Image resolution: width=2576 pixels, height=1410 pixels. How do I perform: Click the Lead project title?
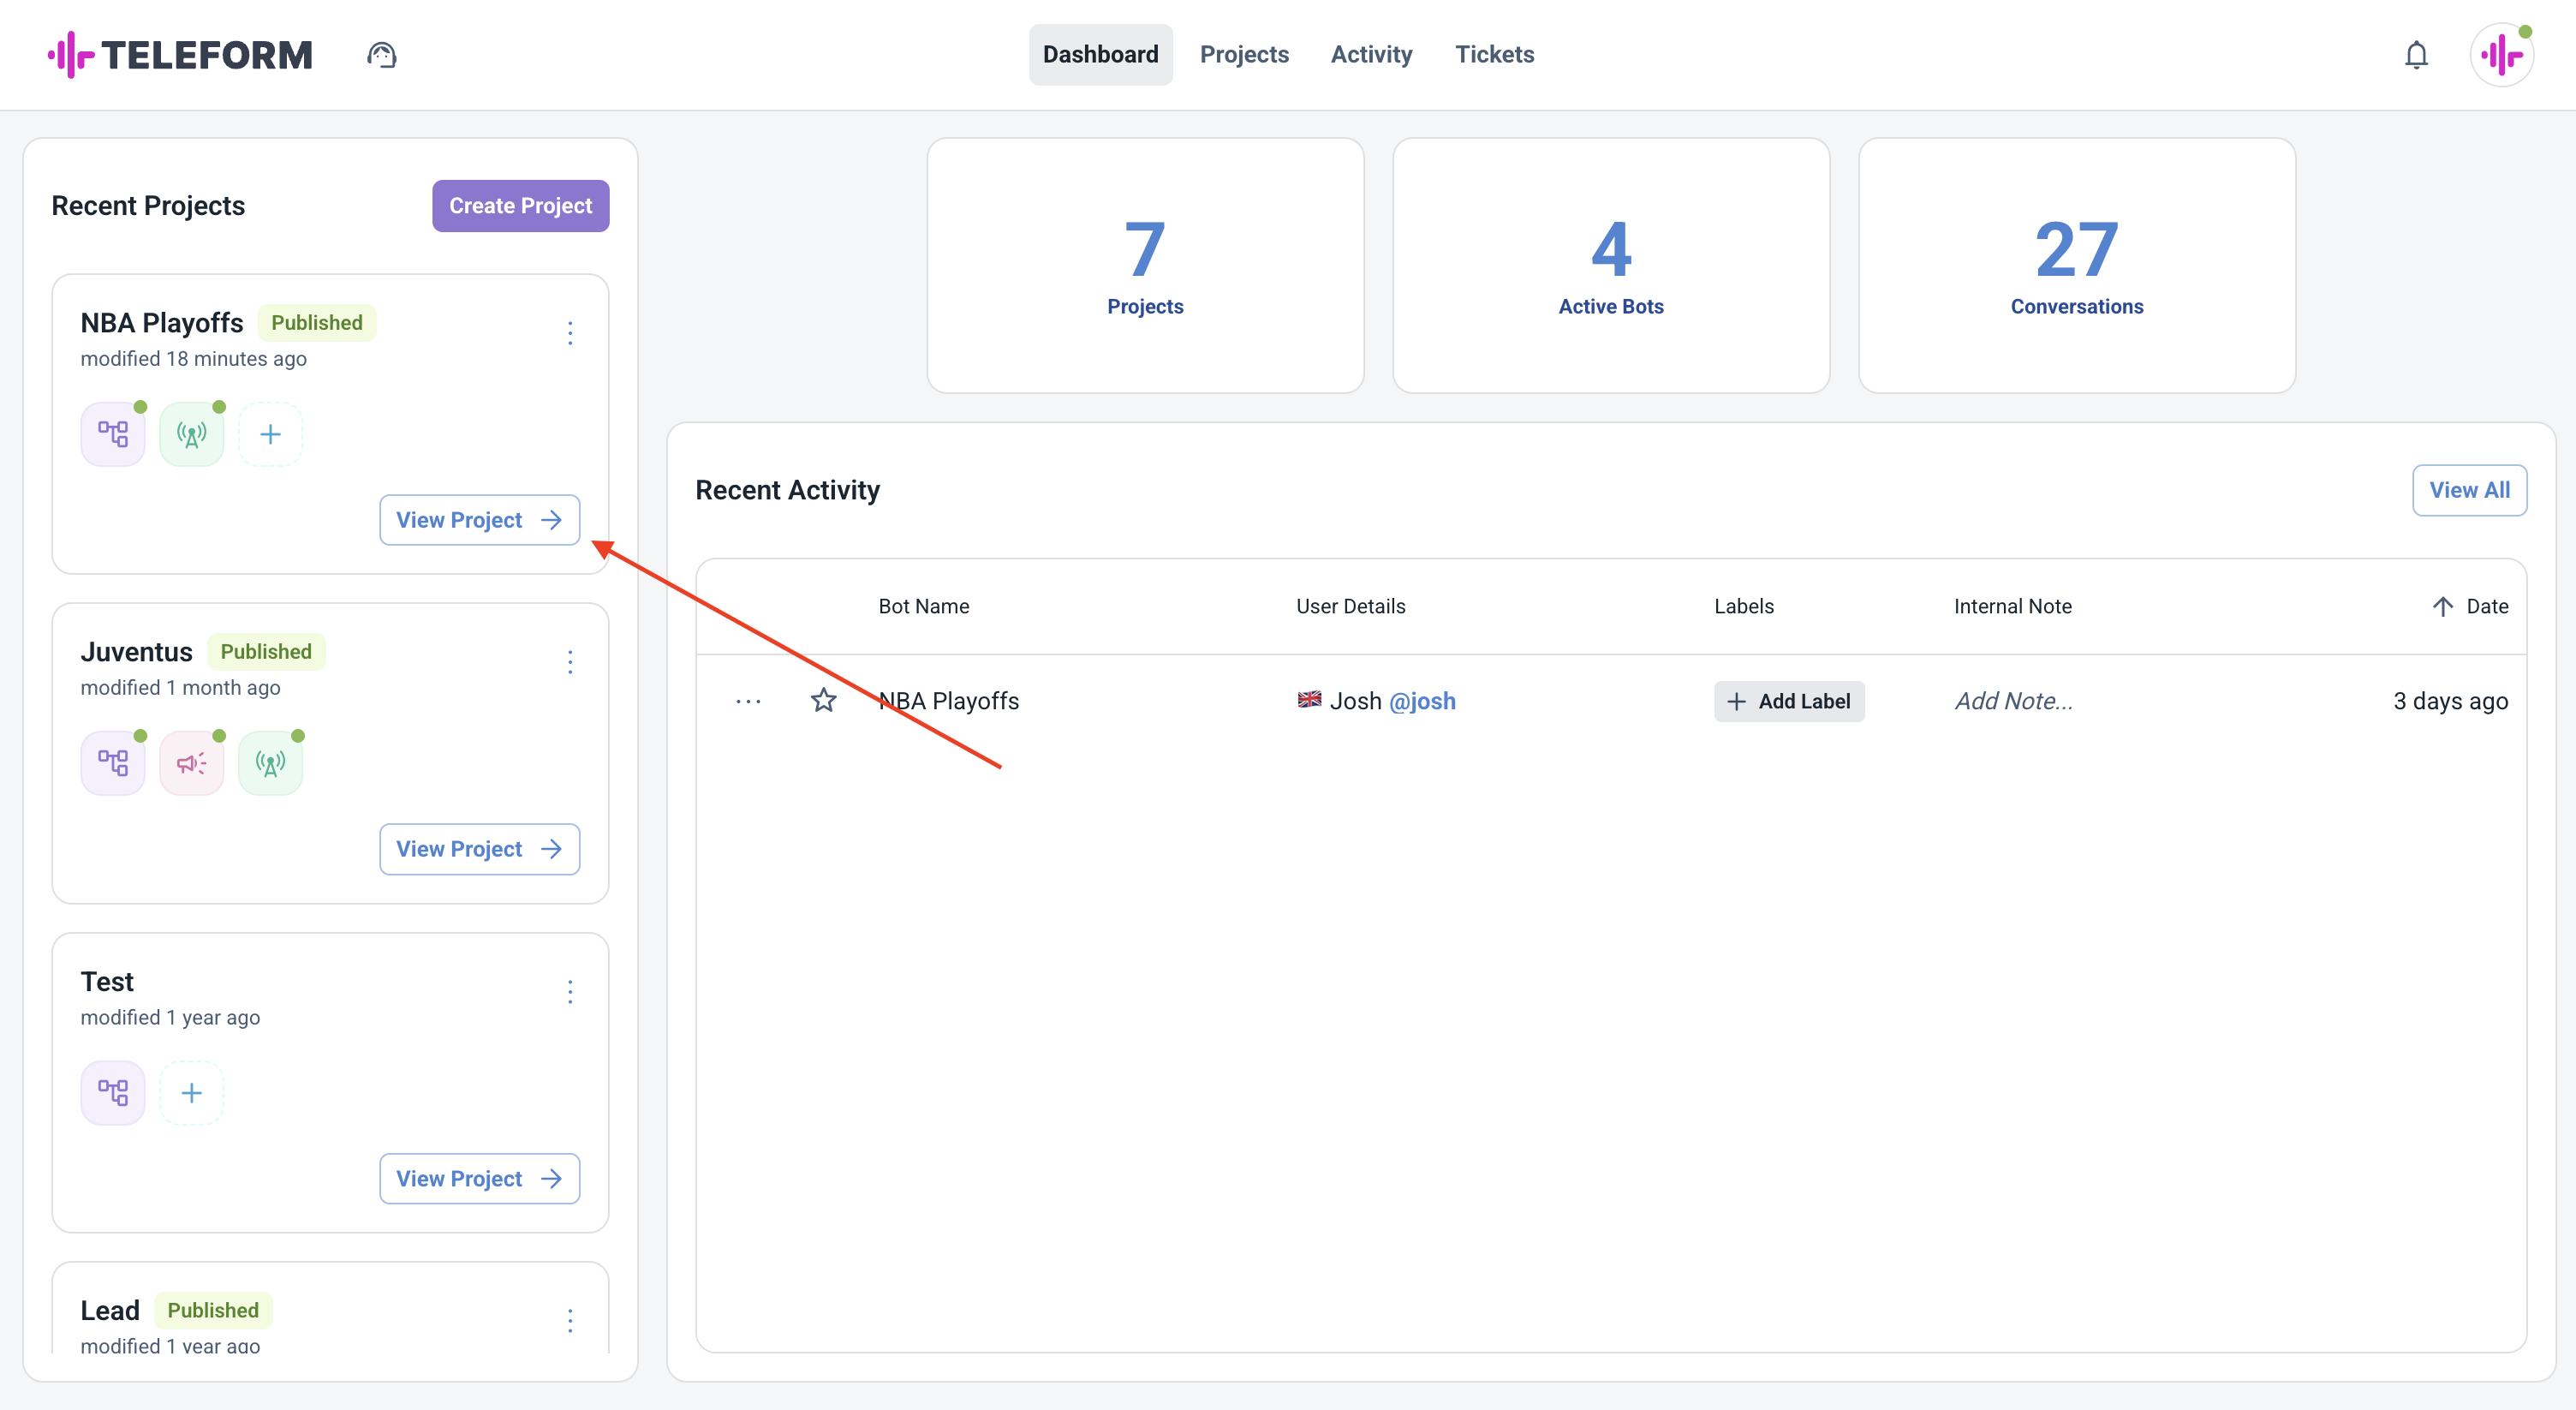(110, 1311)
